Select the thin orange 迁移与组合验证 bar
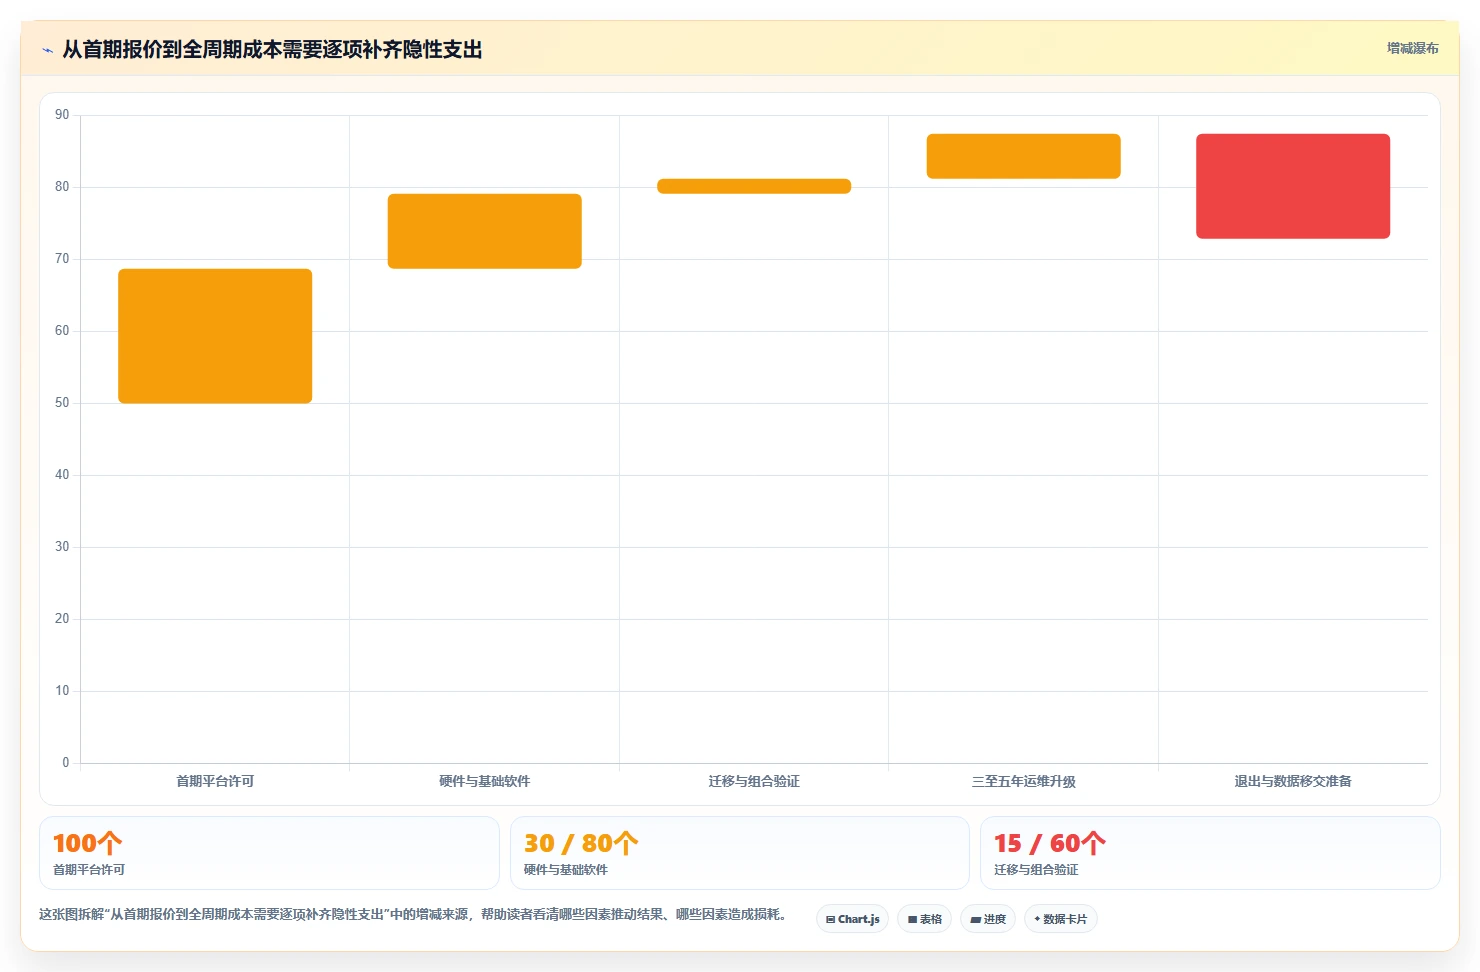The height and width of the screenshot is (972, 1480). [x=754, y=186]
